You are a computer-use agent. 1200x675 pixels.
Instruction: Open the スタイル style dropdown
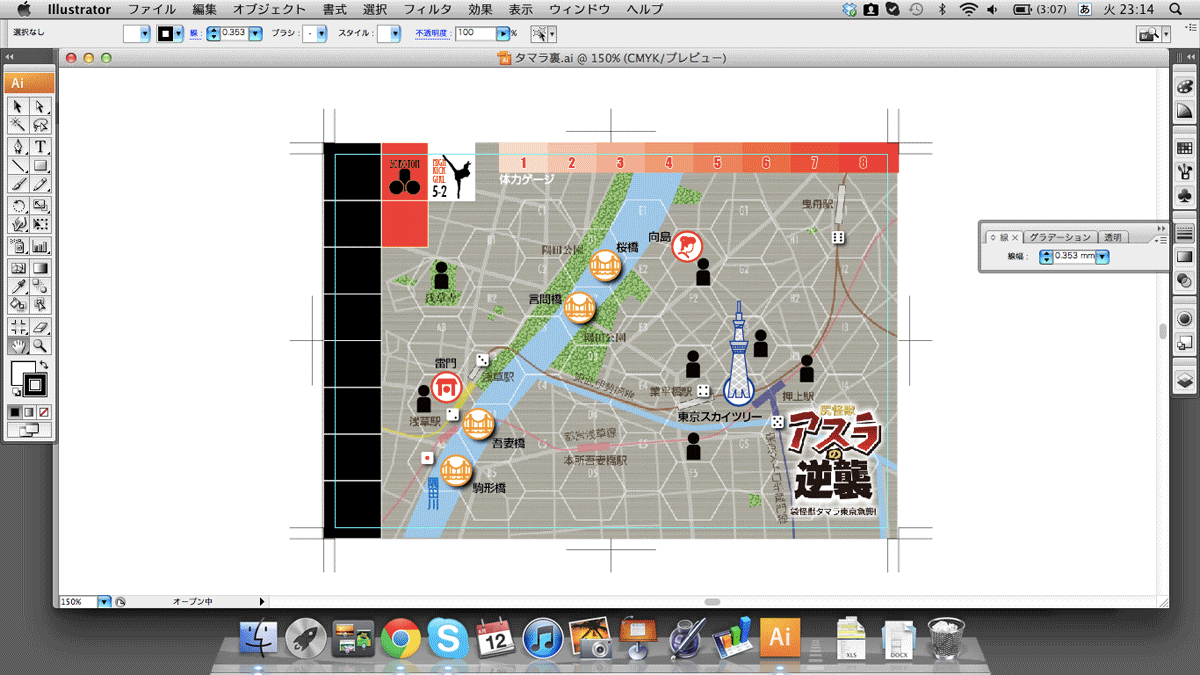[x=396, y=33]
